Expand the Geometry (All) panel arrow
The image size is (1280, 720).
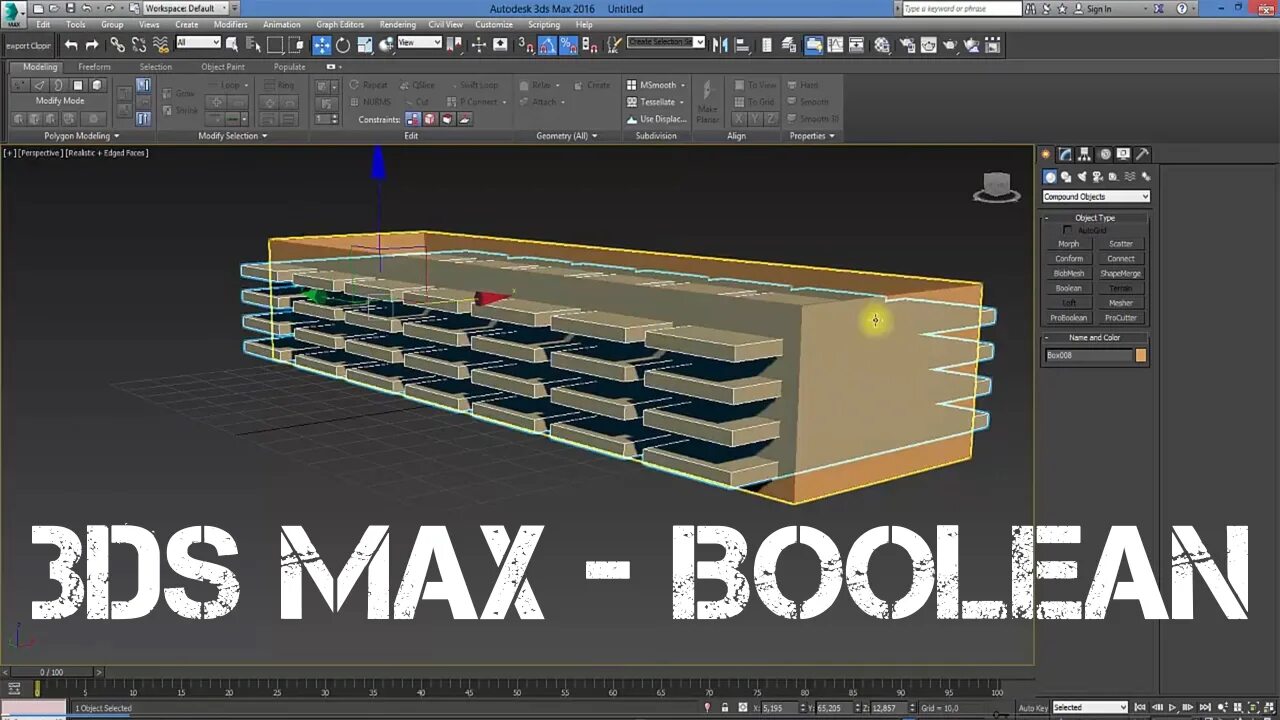point(594,136)
